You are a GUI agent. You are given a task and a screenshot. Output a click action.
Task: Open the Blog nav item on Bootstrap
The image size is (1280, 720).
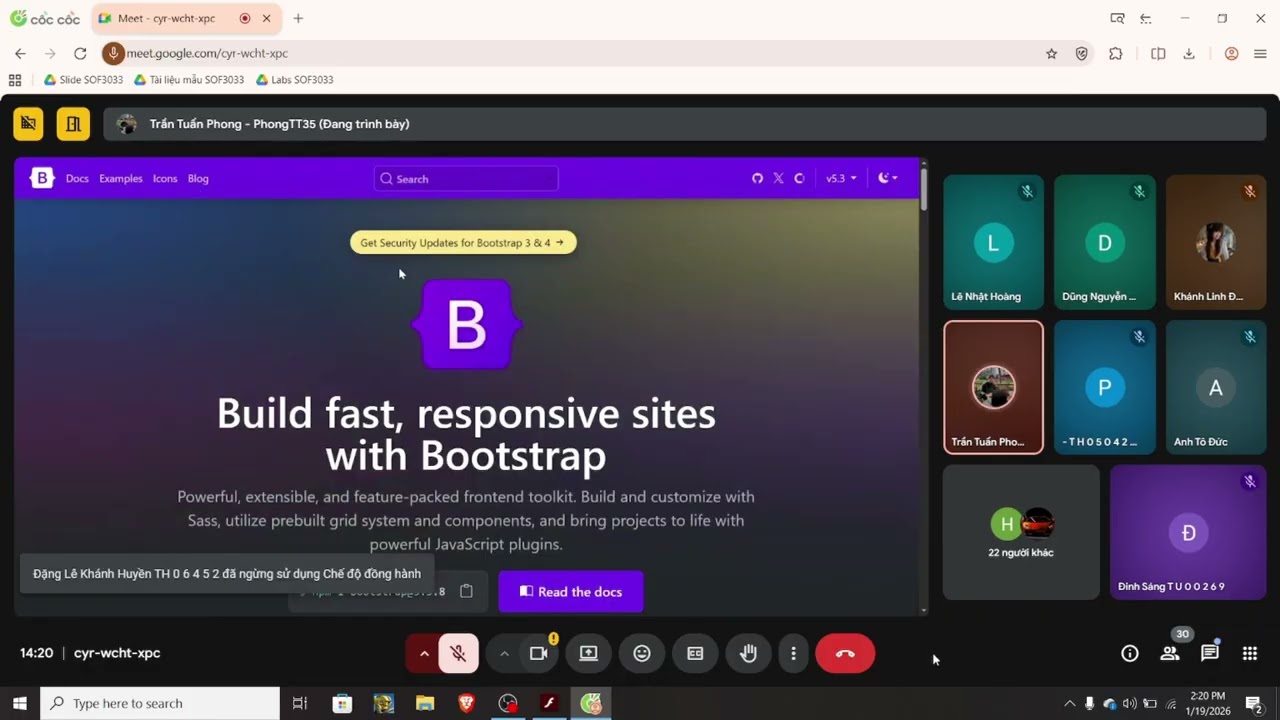tap(198, 179)
